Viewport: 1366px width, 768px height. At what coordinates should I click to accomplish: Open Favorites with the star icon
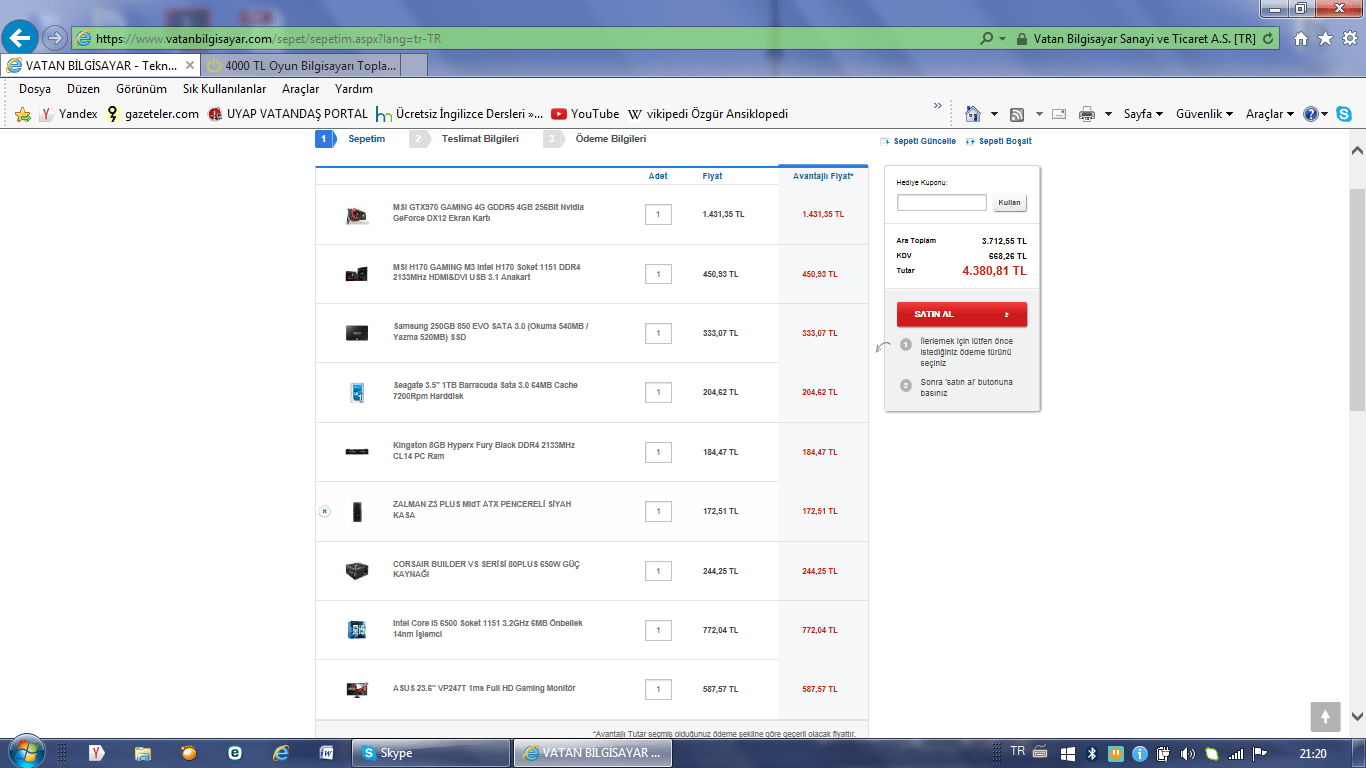point(1325,38)
